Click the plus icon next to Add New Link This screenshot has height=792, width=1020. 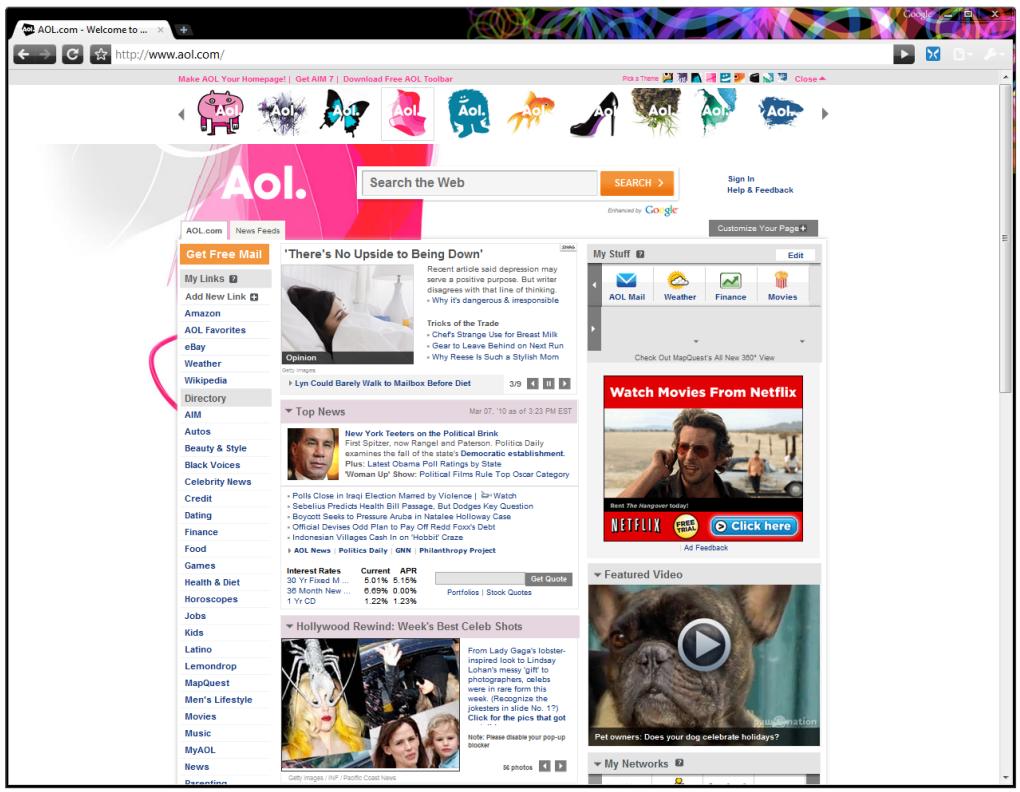tap(254, 297)
